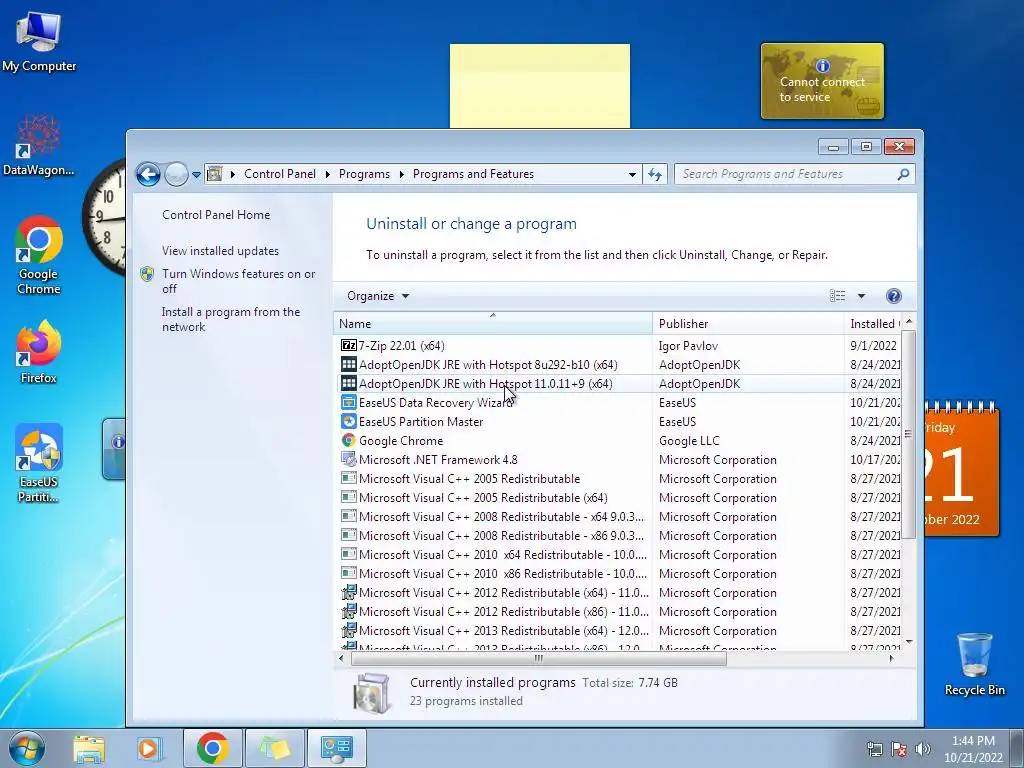Open Control Panel Home link

[216, 215]
